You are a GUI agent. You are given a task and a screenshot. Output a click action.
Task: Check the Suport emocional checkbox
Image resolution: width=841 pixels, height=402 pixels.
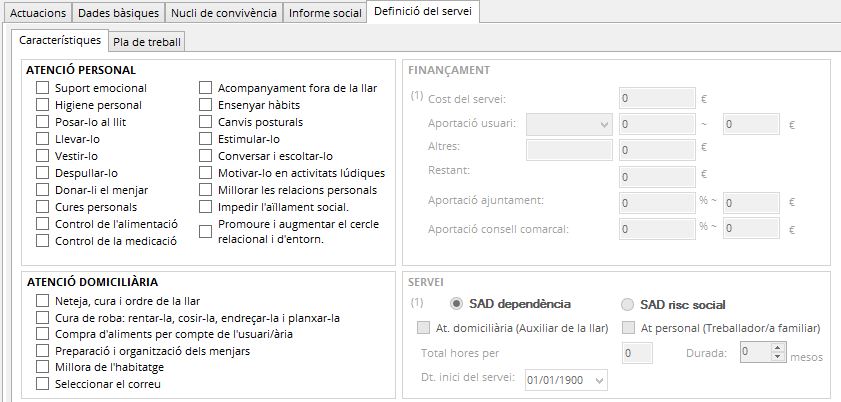(x=42, y=88)
